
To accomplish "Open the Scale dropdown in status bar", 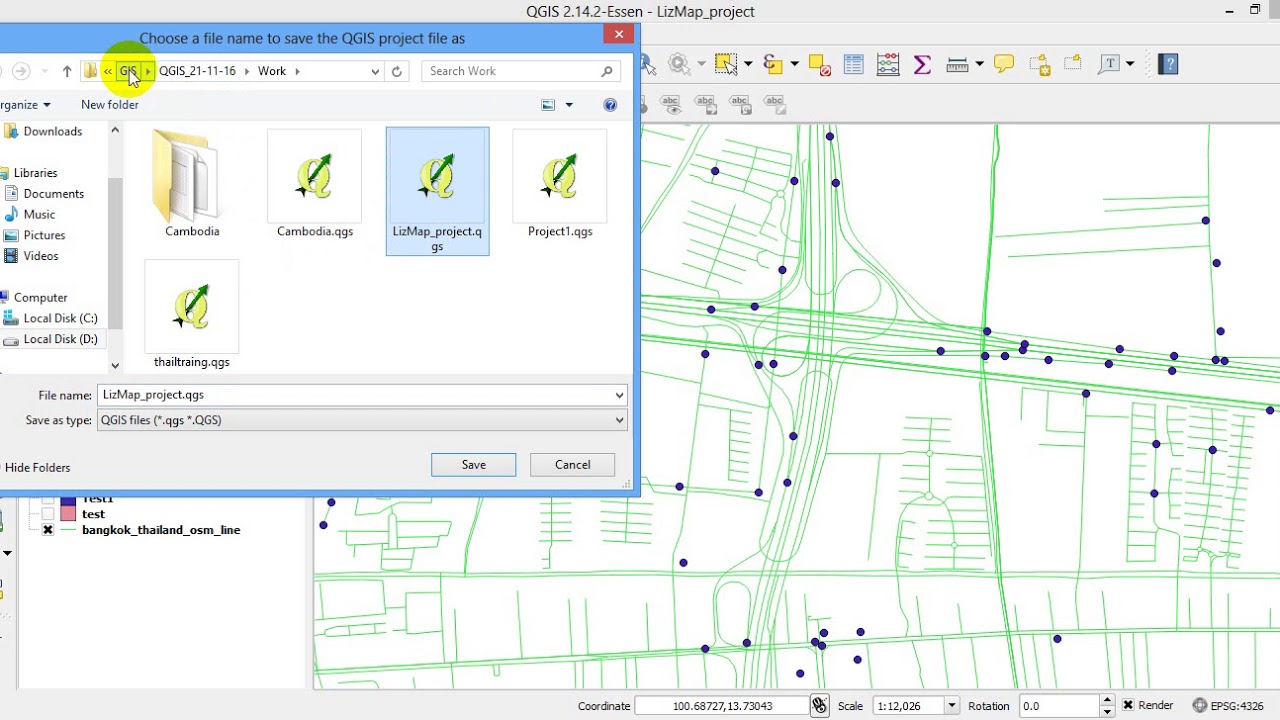I will [951, 706].
